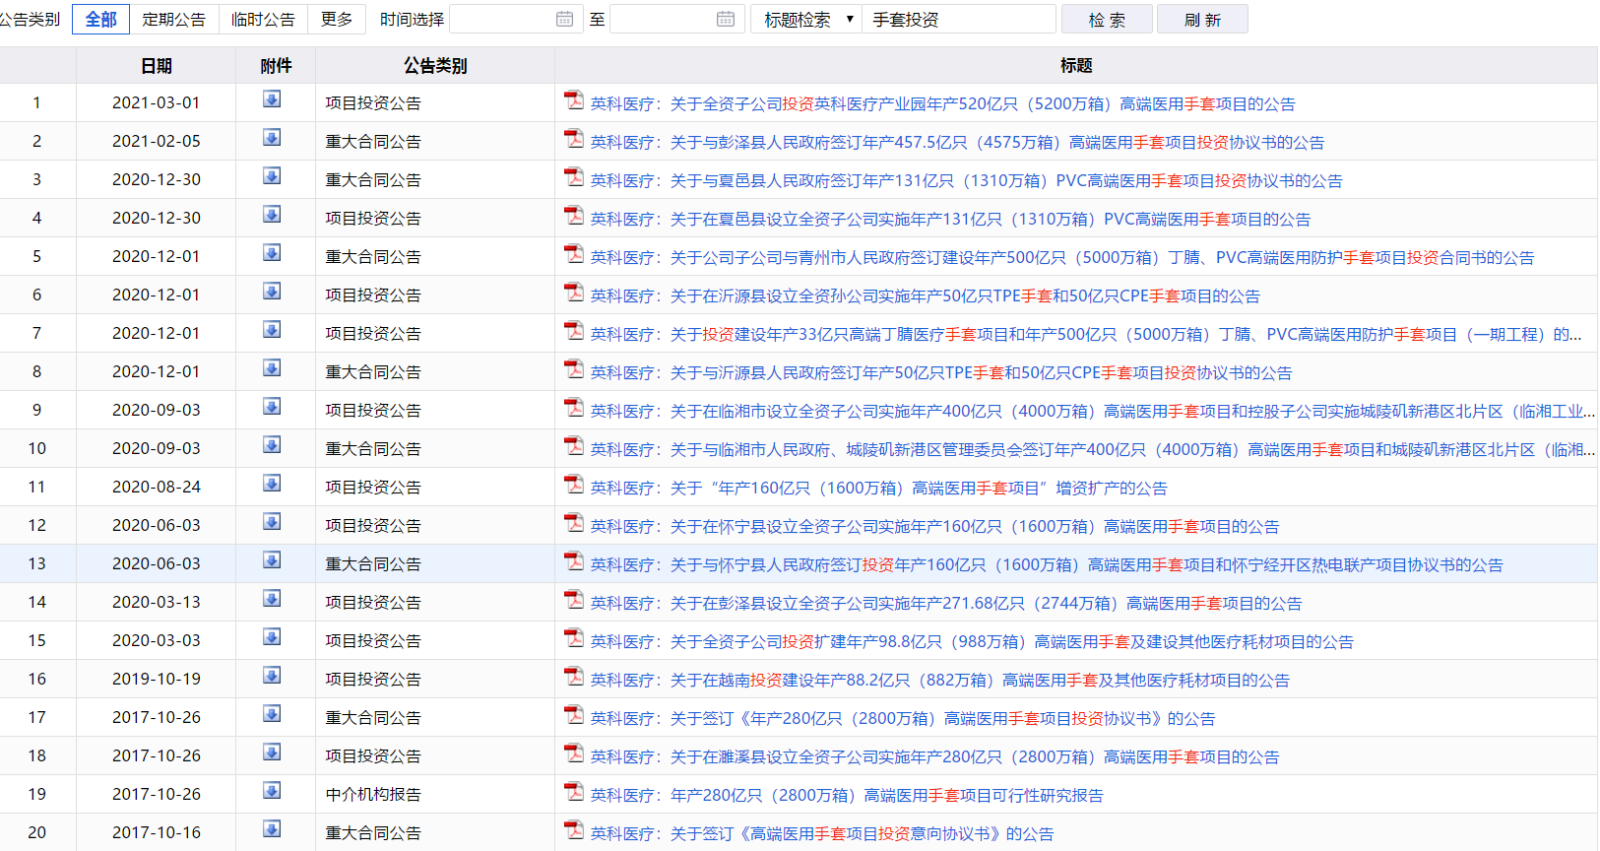
Task: Open PDF icon in row 8 沂源县人民政府签订
Action: [x=574, y=369]
